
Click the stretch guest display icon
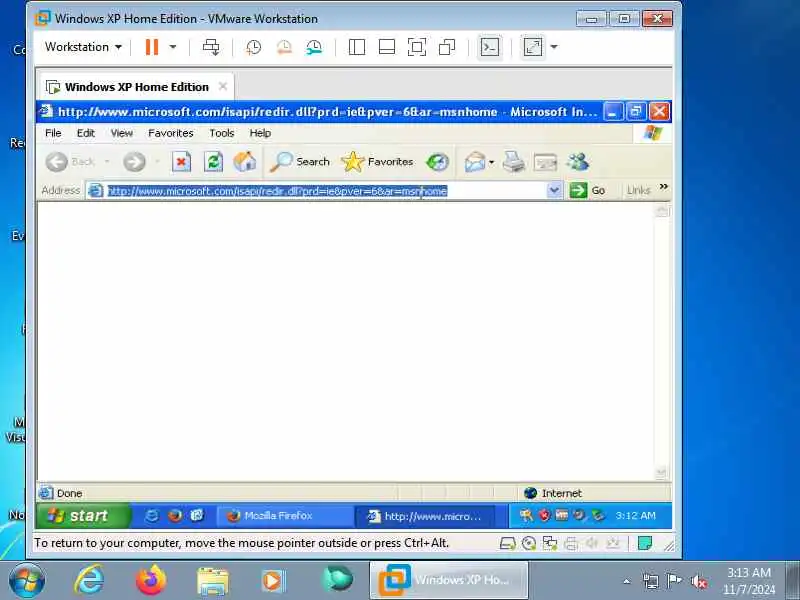(x=533, y=47)
